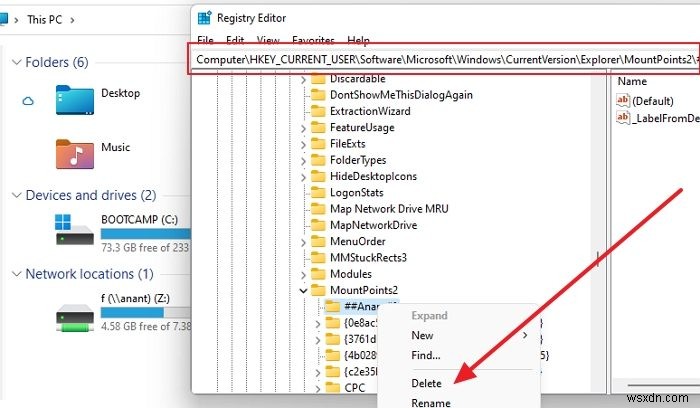Select the HideDesktopIcons key folder icon
The width and height of the screenshot is (700, 408).
coord(318,176)
